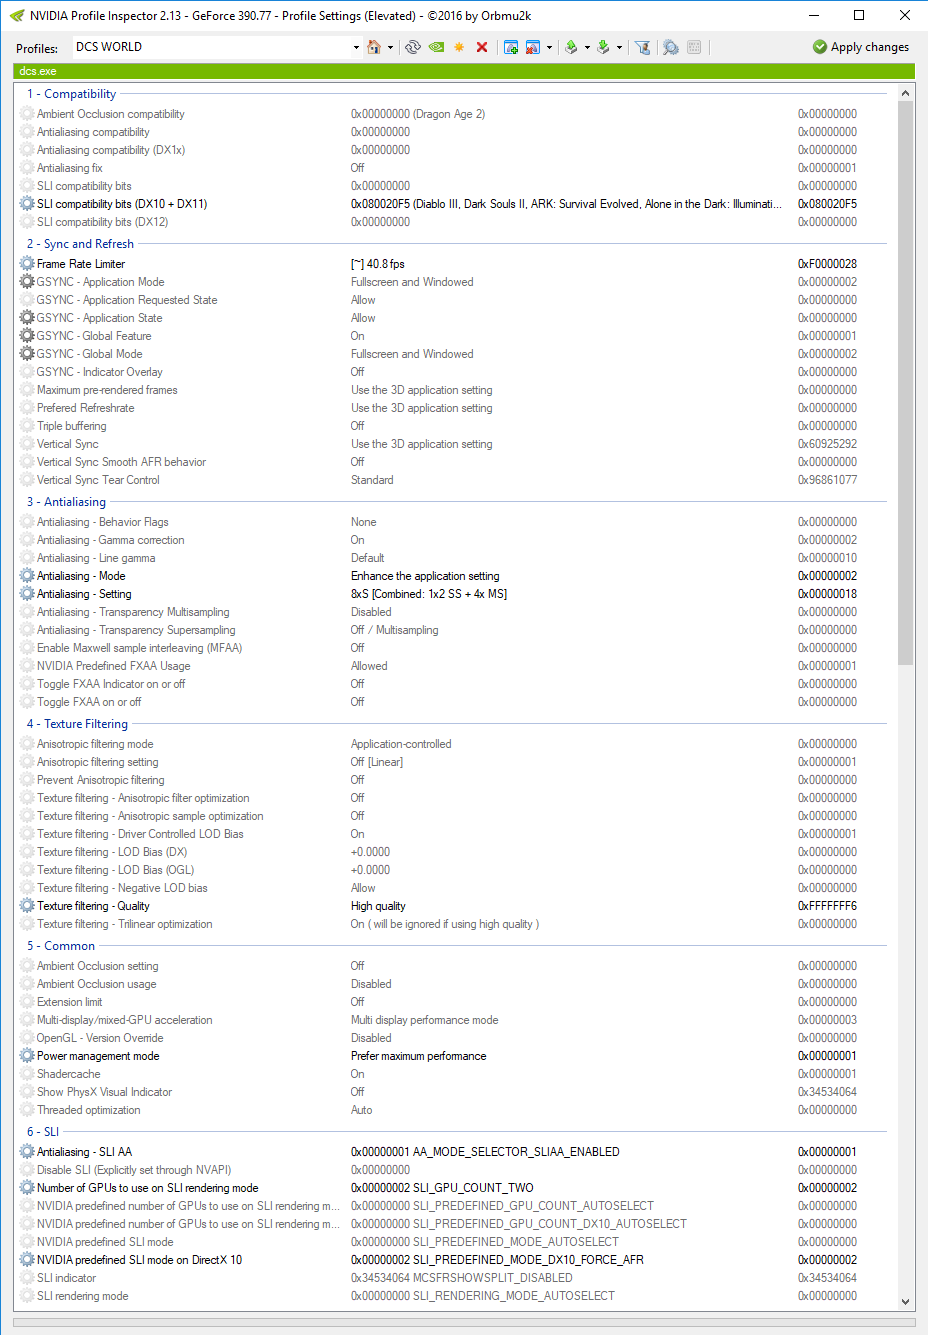Click gear icon of Number of GPUs row
Image resolution: width=928 pixels, height=1335 pixels.
click(x=27, y=1188)
